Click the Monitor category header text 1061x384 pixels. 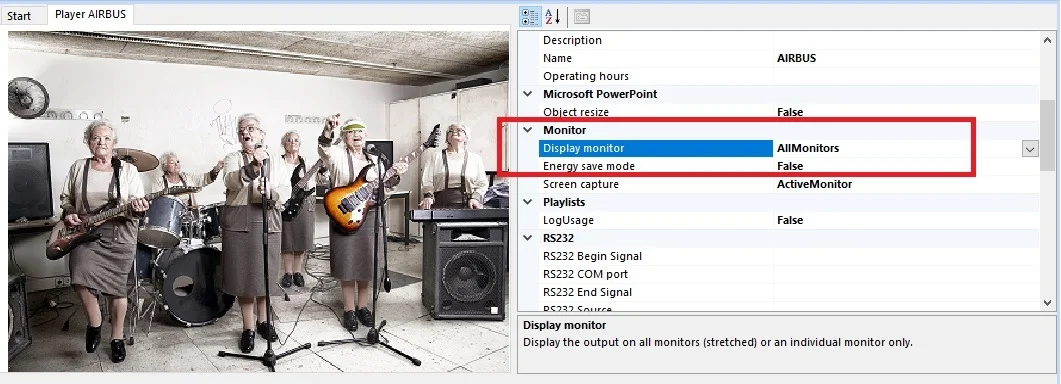coord(564,130)
